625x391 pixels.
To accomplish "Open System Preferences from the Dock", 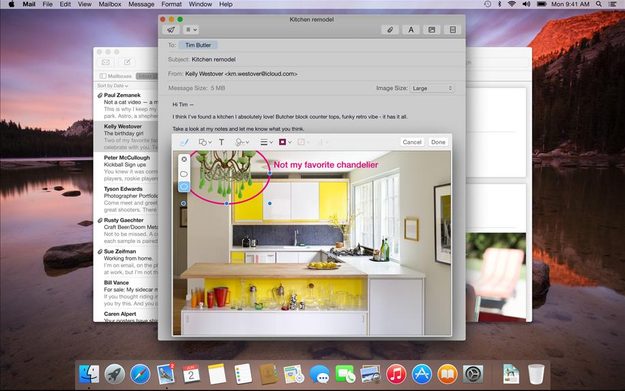I will tap(473, 374).
